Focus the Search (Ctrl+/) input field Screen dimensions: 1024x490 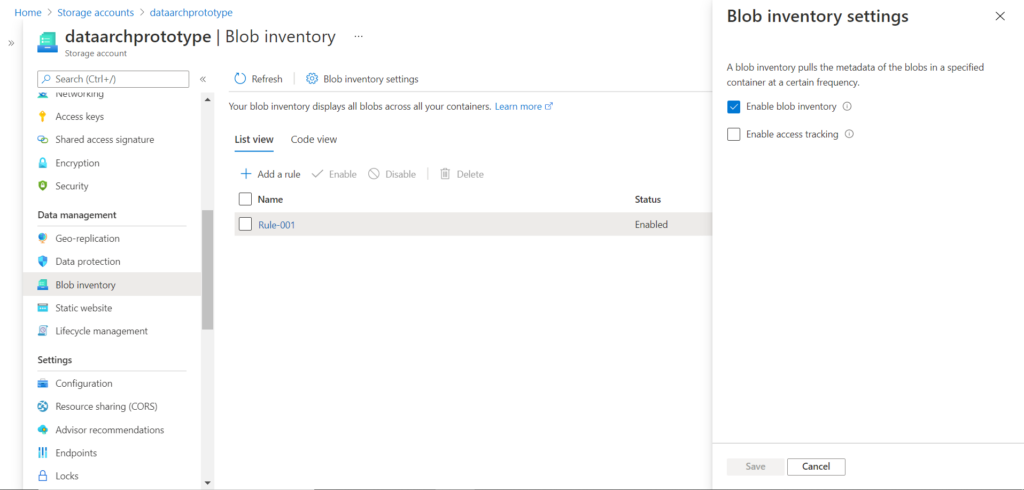[113, 79]
